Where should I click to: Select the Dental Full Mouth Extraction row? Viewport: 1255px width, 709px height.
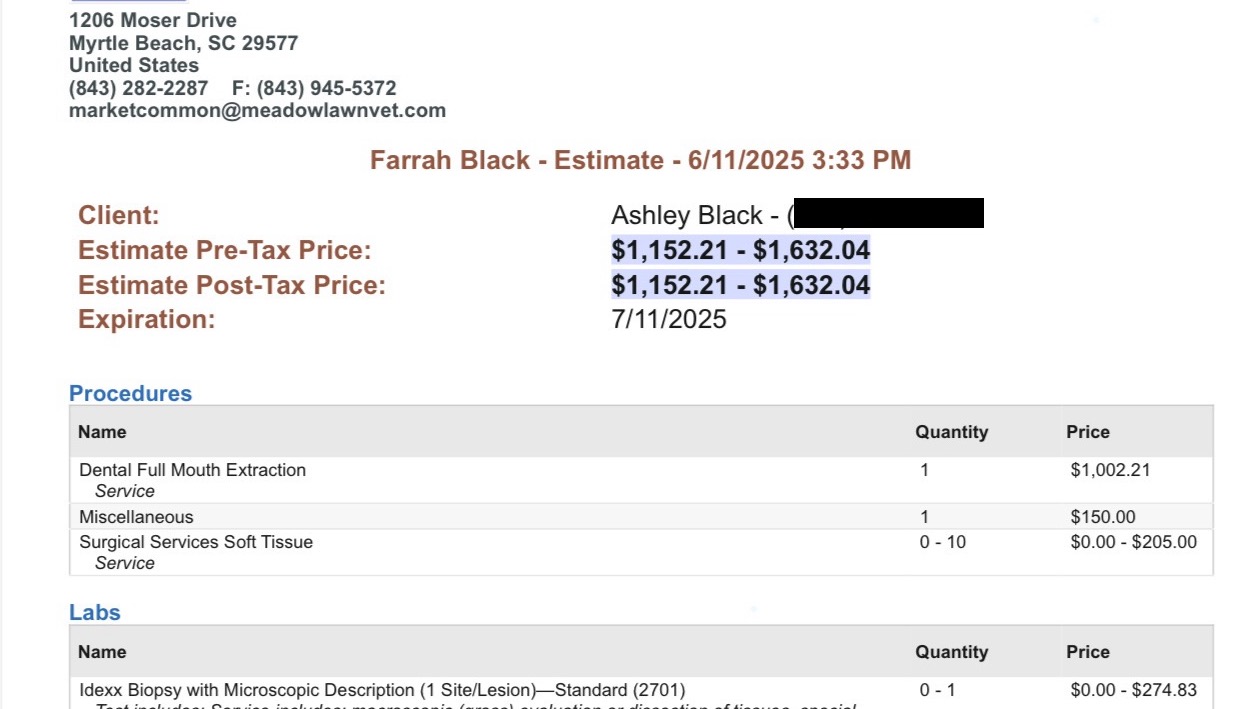pyautogui.click(x=193, y=470)
